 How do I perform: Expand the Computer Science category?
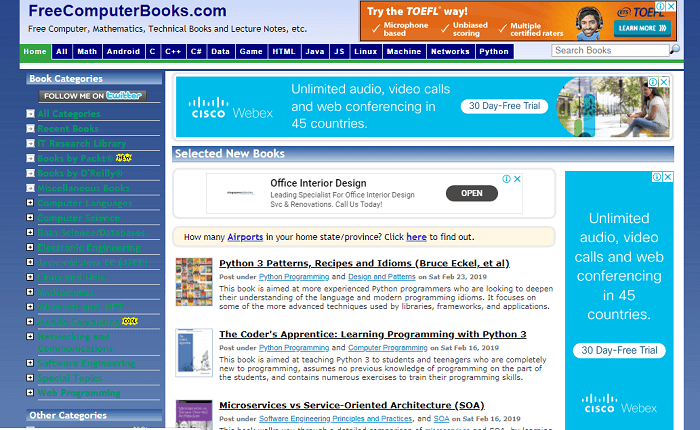pyautogui.click(x=30, y=217)
